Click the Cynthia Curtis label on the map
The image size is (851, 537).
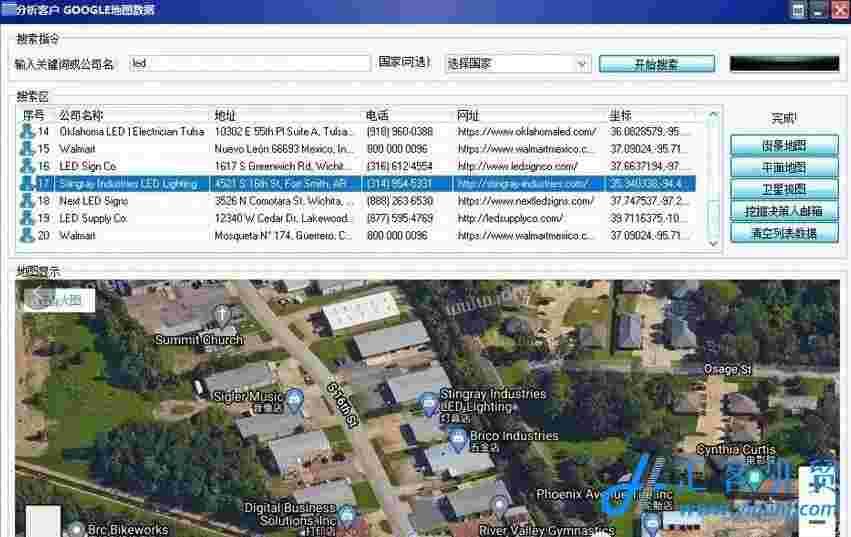coord(736,450)
